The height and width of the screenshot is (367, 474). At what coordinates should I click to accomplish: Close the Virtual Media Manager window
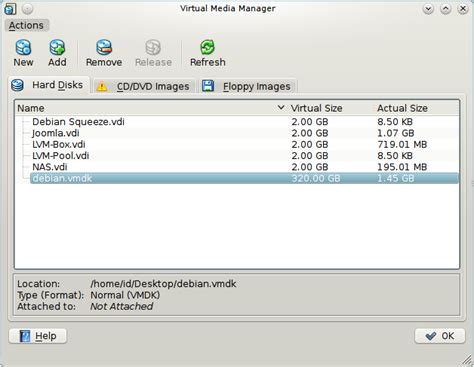[x=463, y=9]
